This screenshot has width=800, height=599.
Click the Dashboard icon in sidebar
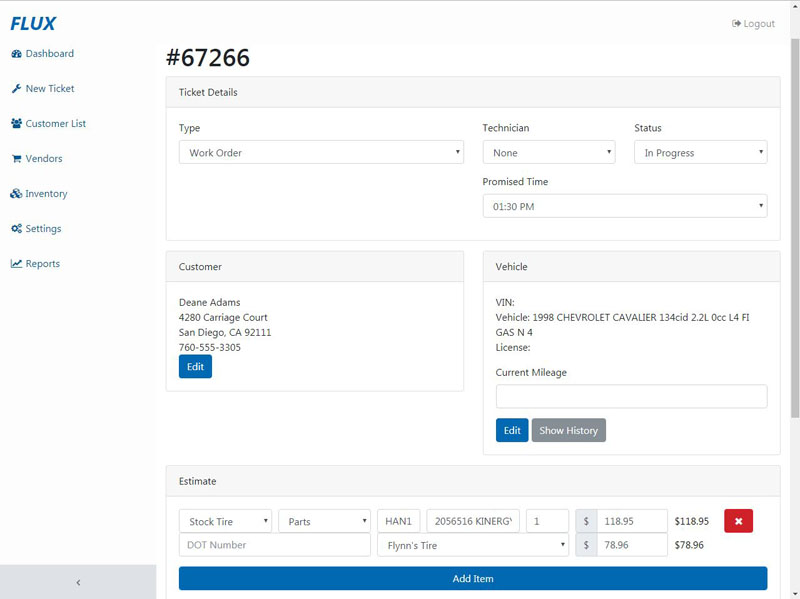(x=16, y=54)
